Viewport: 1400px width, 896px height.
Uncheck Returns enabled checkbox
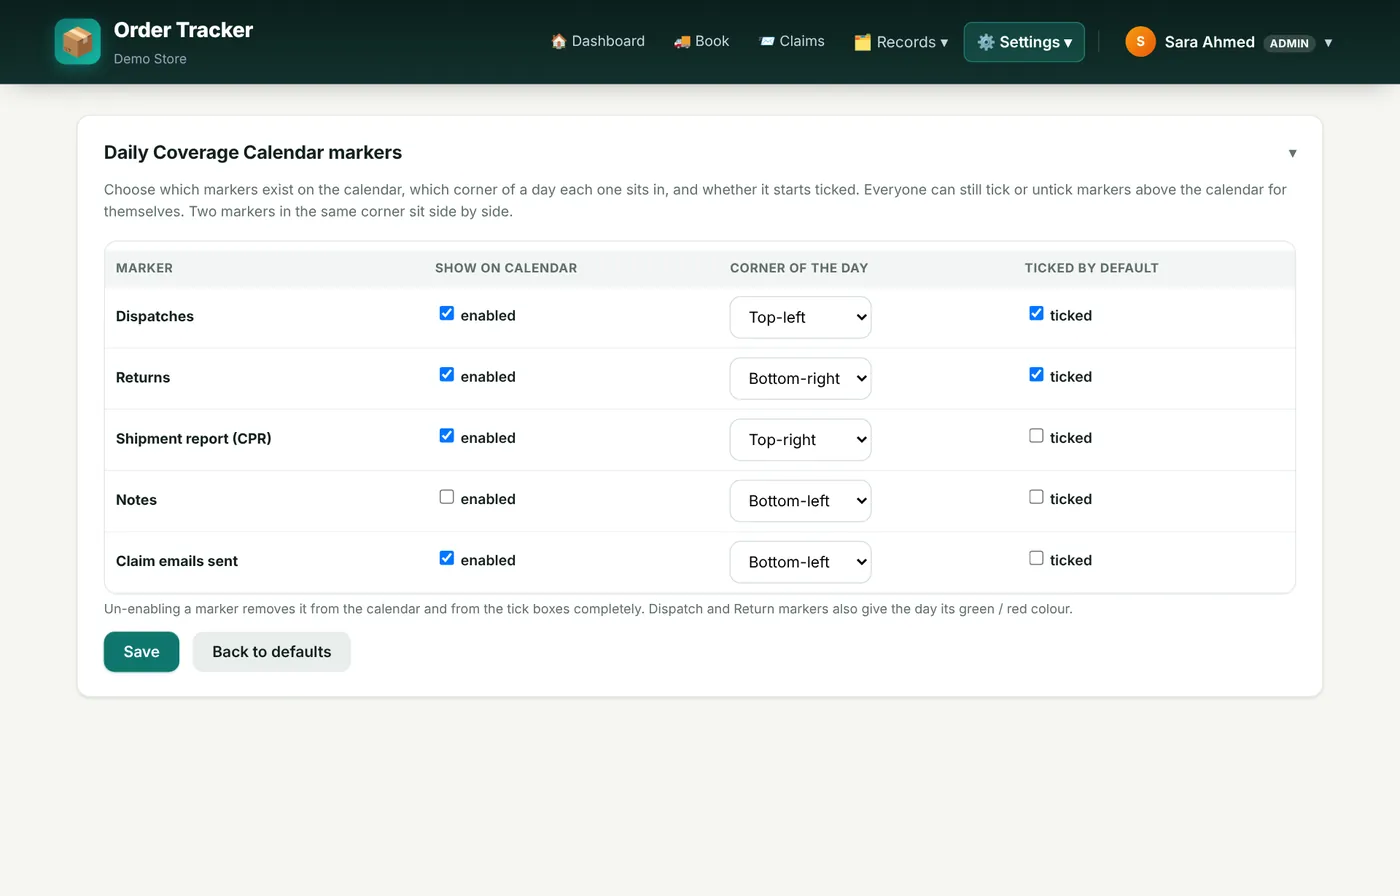[x=447, y=375]
